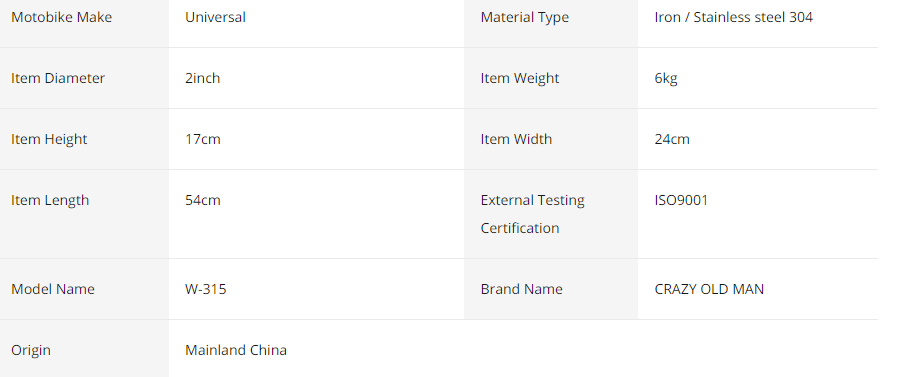Select the Universal value text
This screenshot has height=377, width=900.
click(215, 17)
